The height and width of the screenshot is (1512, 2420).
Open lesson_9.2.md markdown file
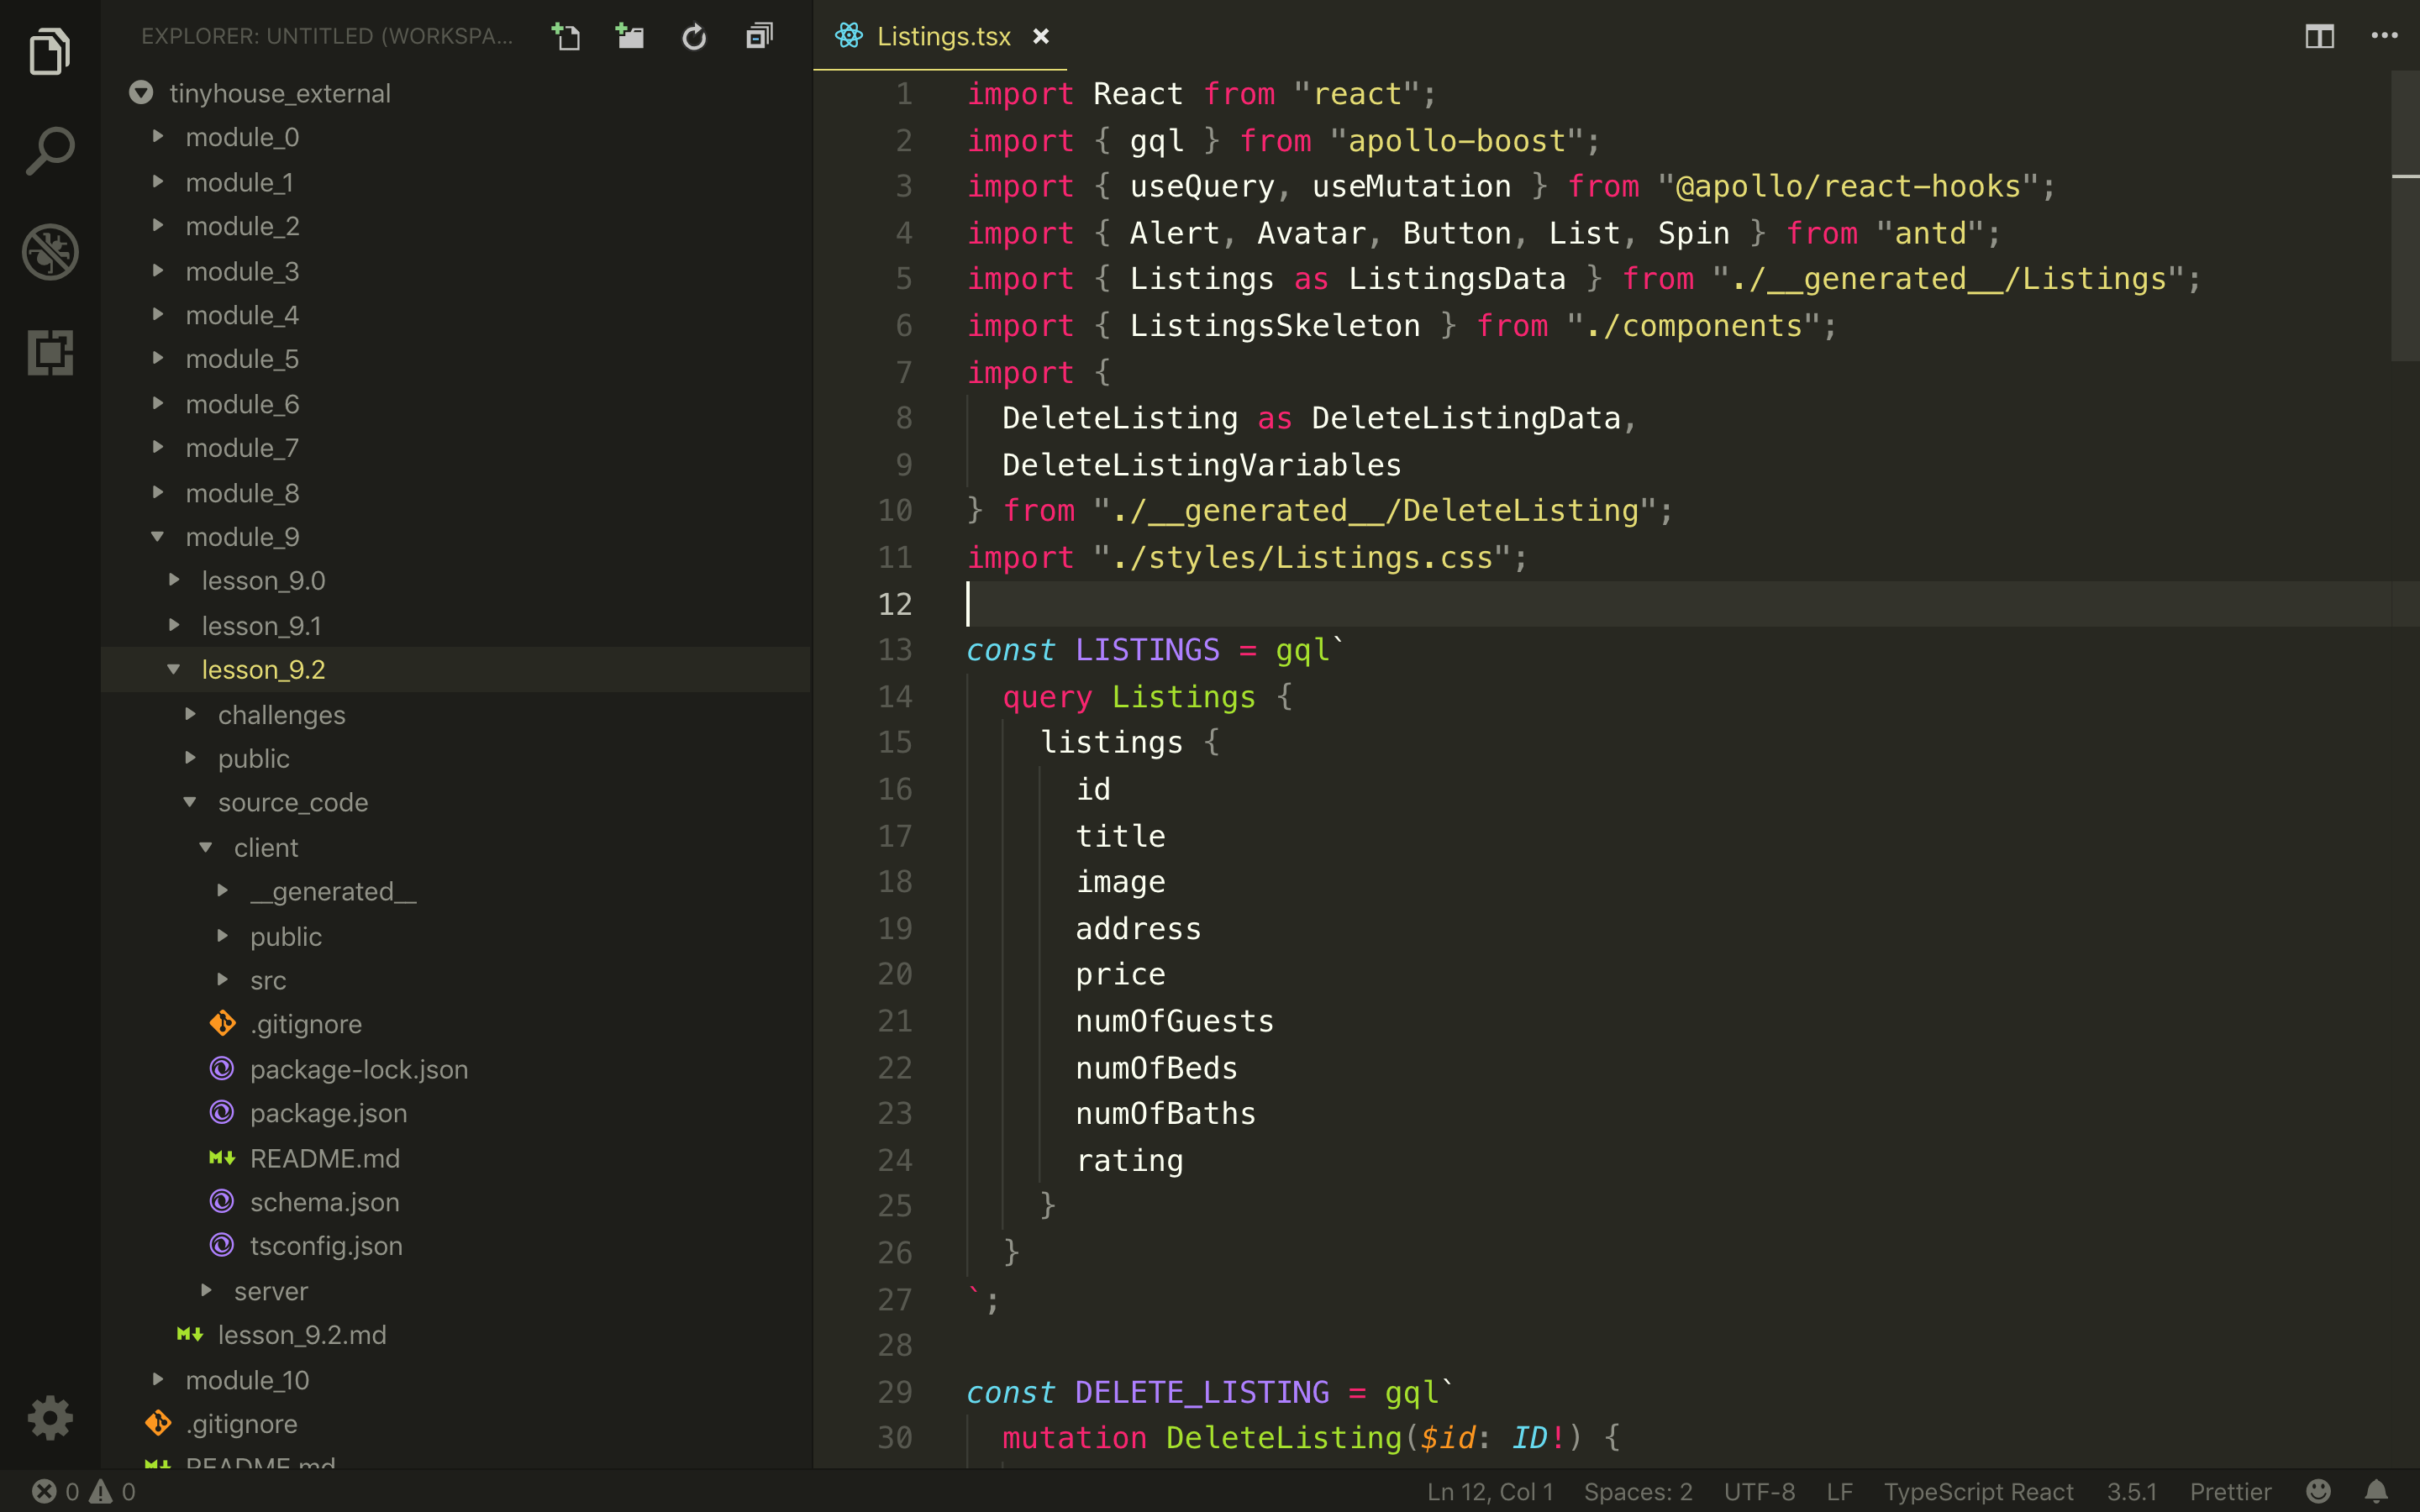coord(302,1335)
